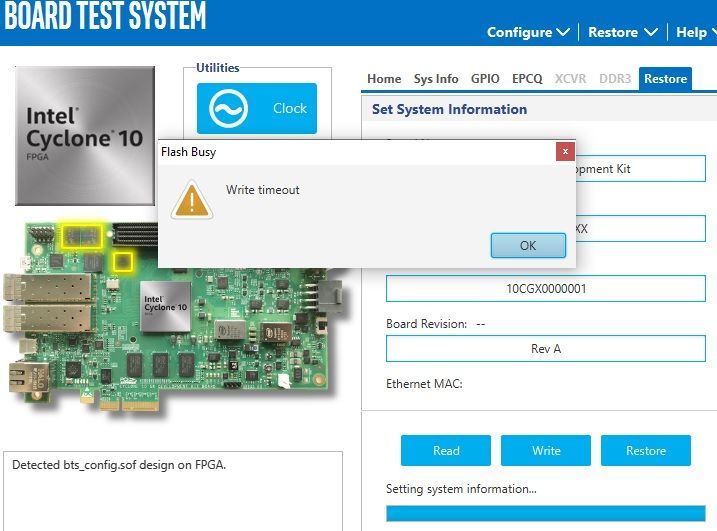
Task: Switch to the GPIO tab
Action: 485,79
